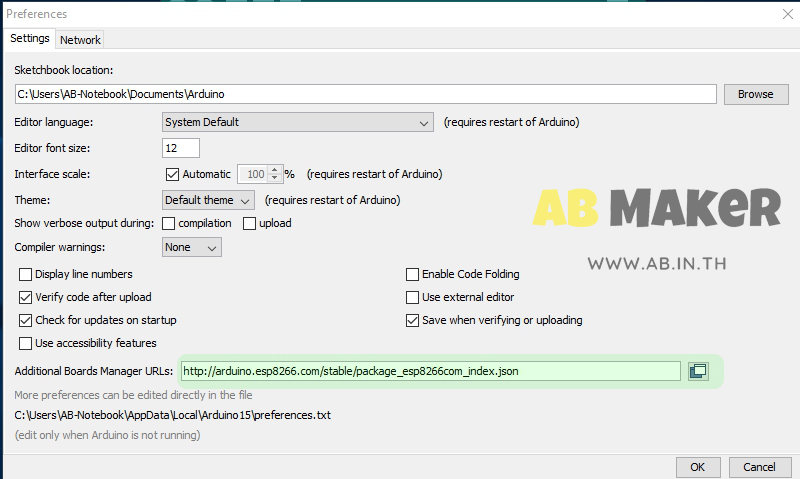Open the additional boards URLs editor window icon
The height and width of the screenshot is (479, 800).
(698, 371)
